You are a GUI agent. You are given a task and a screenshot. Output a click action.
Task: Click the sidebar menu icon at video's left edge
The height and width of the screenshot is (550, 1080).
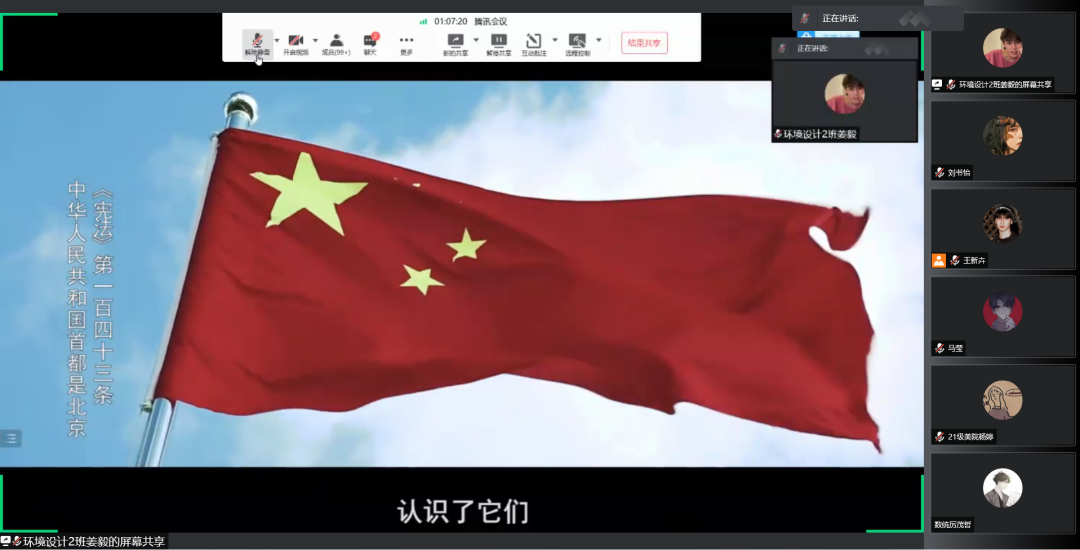11,438
